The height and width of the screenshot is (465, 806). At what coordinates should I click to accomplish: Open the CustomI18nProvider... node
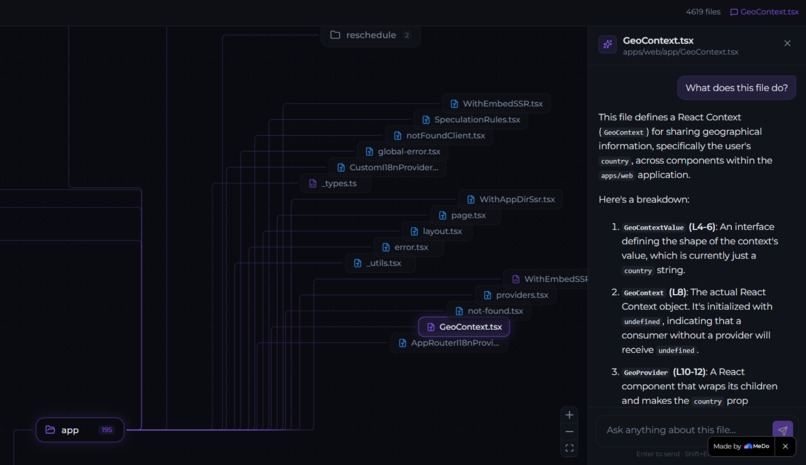(388, 168)
